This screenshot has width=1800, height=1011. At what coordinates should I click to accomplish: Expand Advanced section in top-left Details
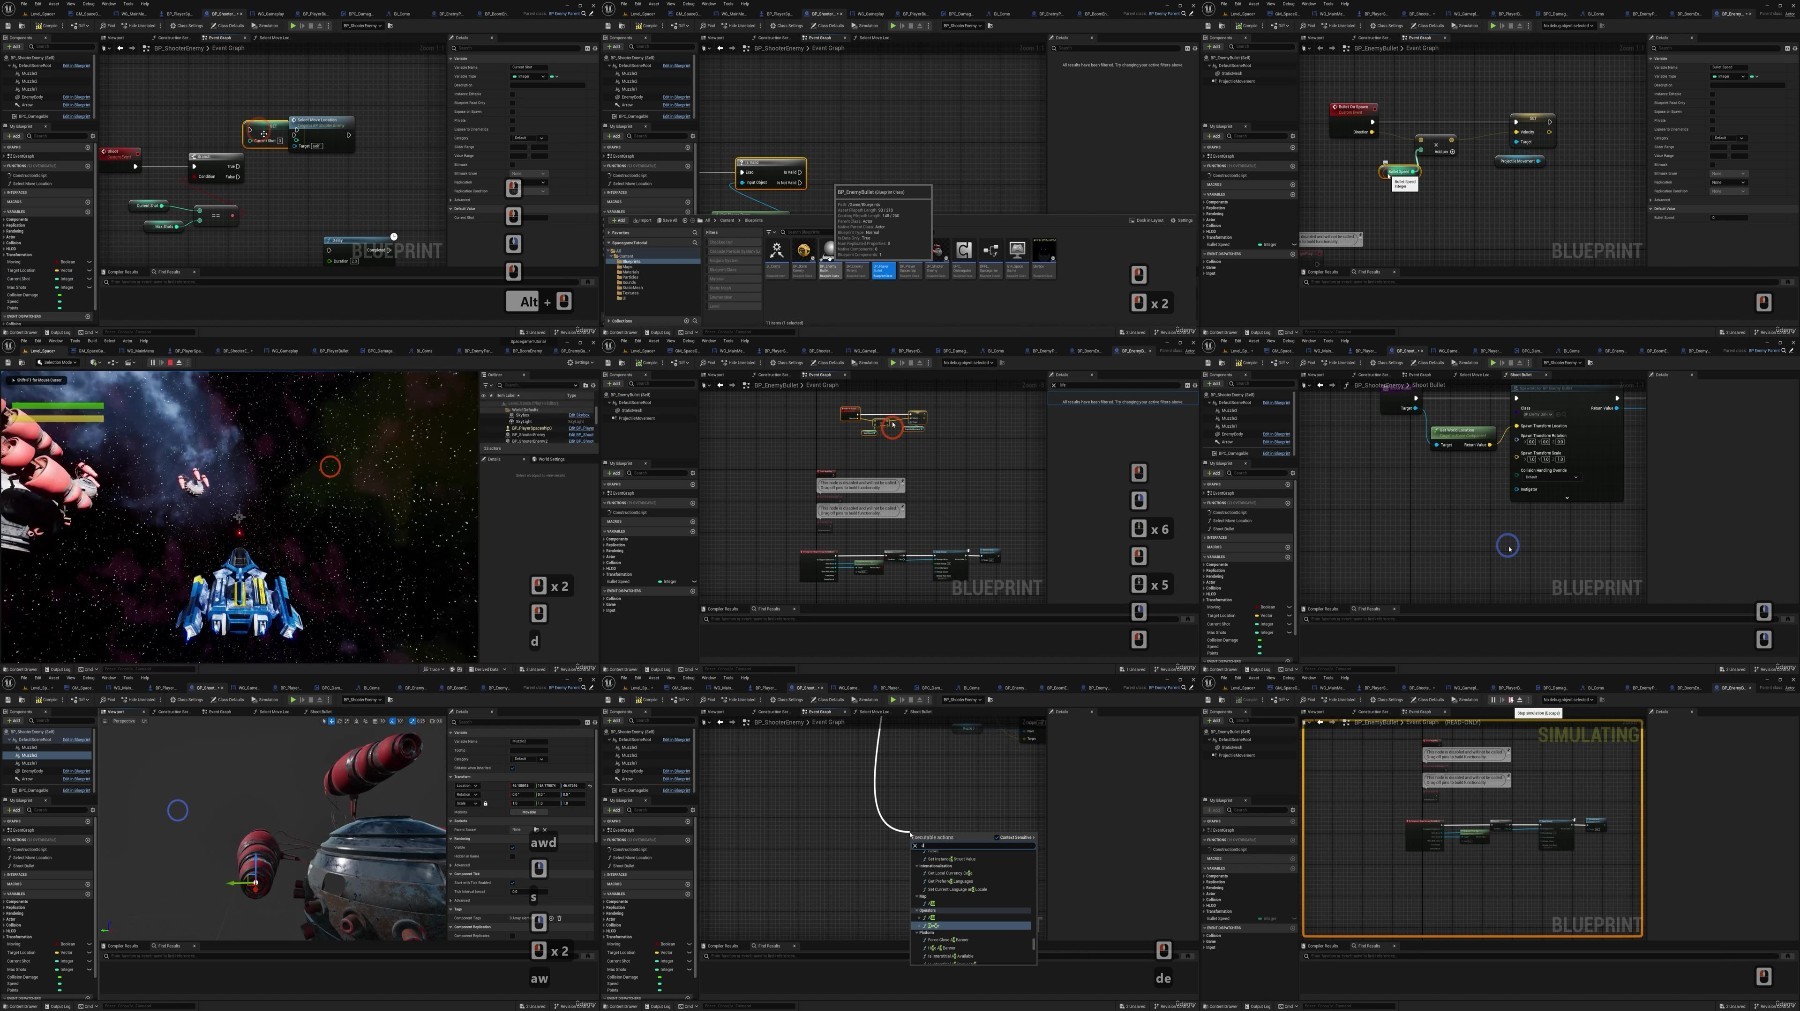(x=451, y=200)
